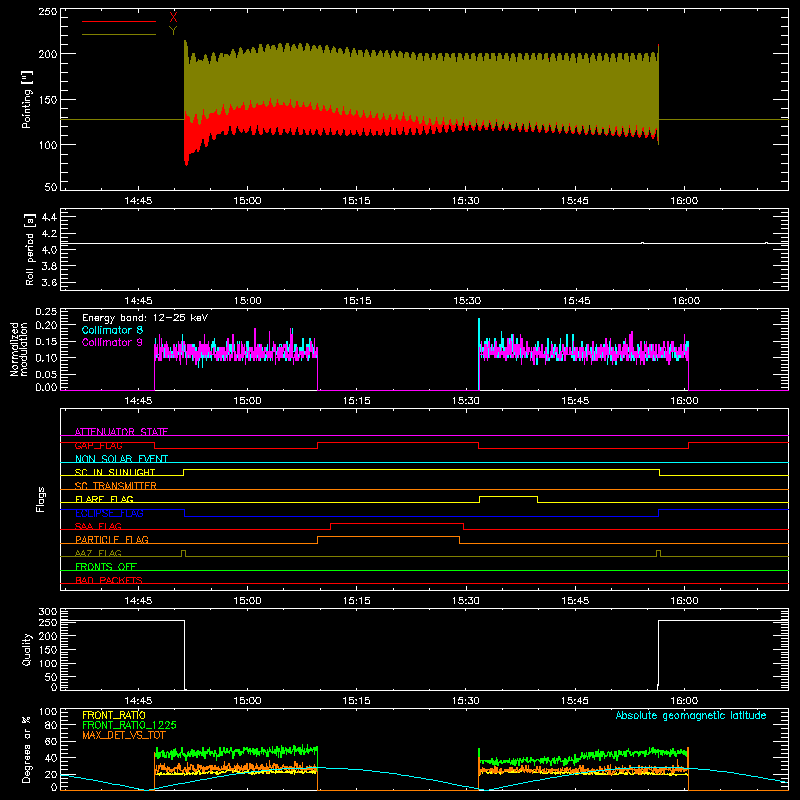Click the 'Absolute geomagnetic latitude' label
This screenshot has width=800, height=800.
691,715
